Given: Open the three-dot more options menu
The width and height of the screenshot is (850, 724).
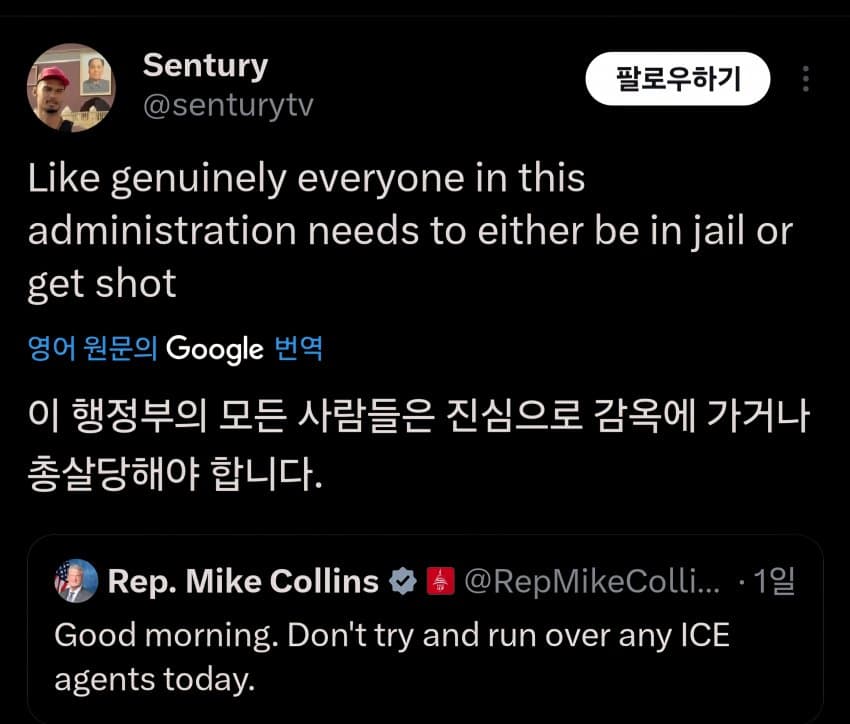Looking at the screenshot, I should [x=806, y=80].
